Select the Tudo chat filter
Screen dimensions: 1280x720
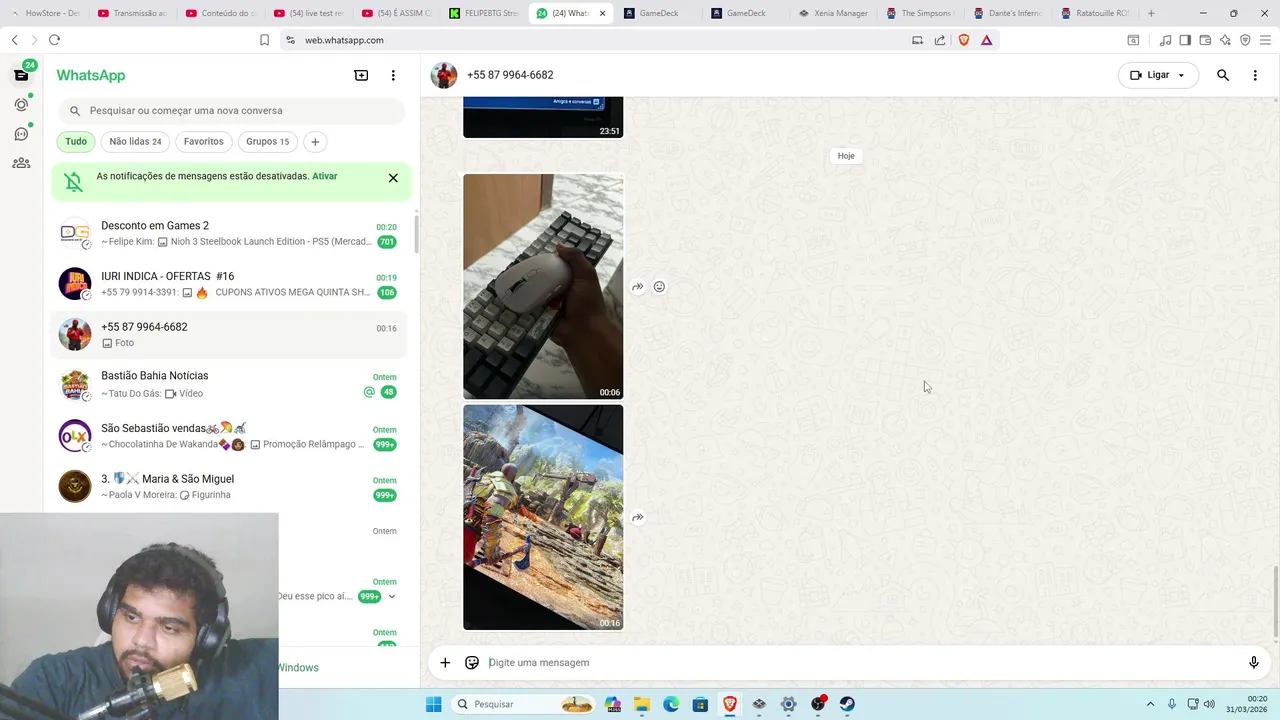tap(76, 142)
